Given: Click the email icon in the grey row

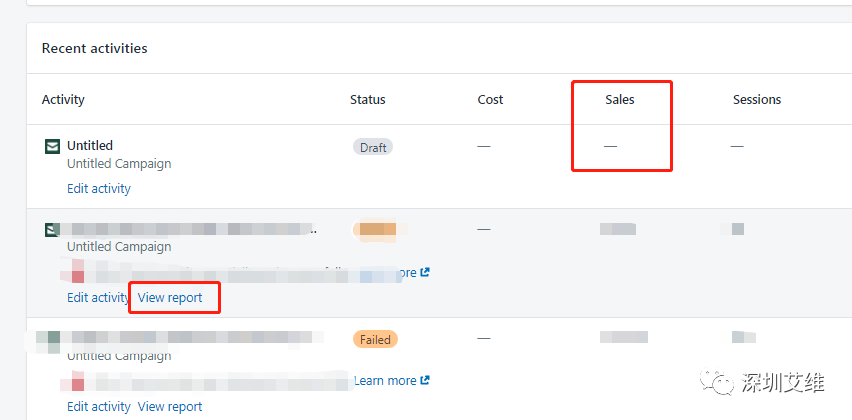Looking at the screenshot, I should pyautogui.click(x=52, y=230).
